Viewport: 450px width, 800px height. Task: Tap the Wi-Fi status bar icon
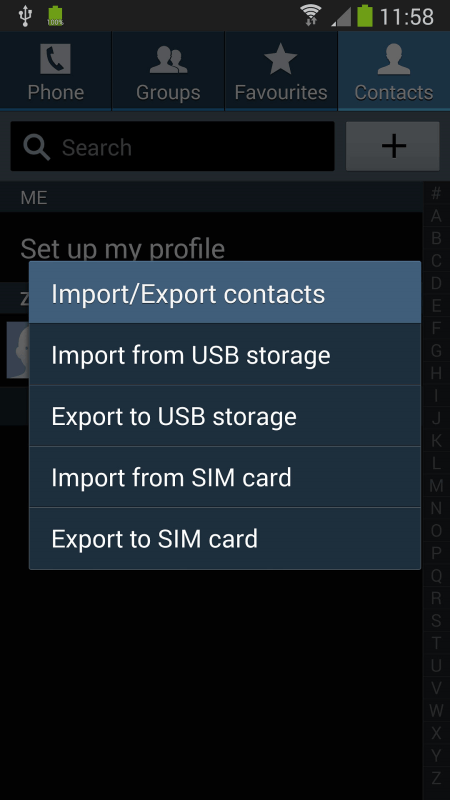point(310,15)
